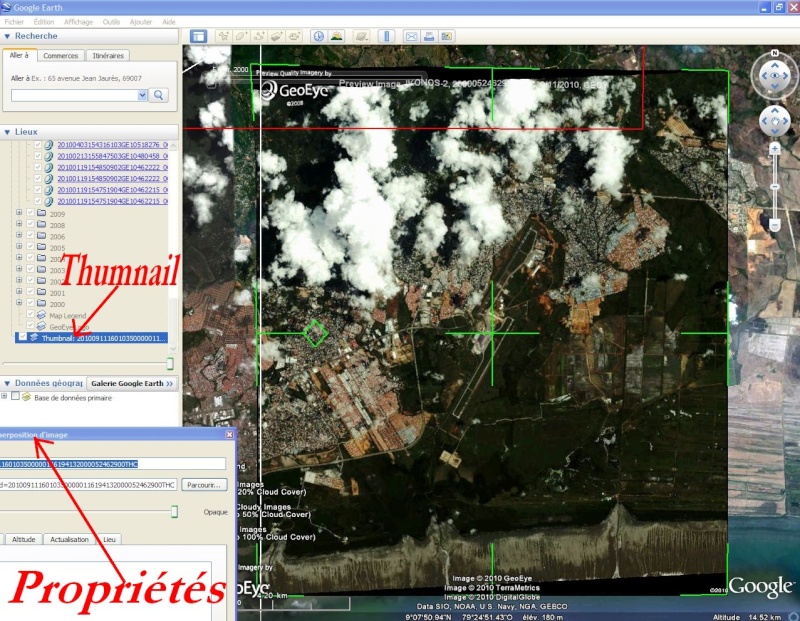Screen dimensions: 800x621
Task: Toggle the 2001 folder checkbox
Action: point(30,292)
